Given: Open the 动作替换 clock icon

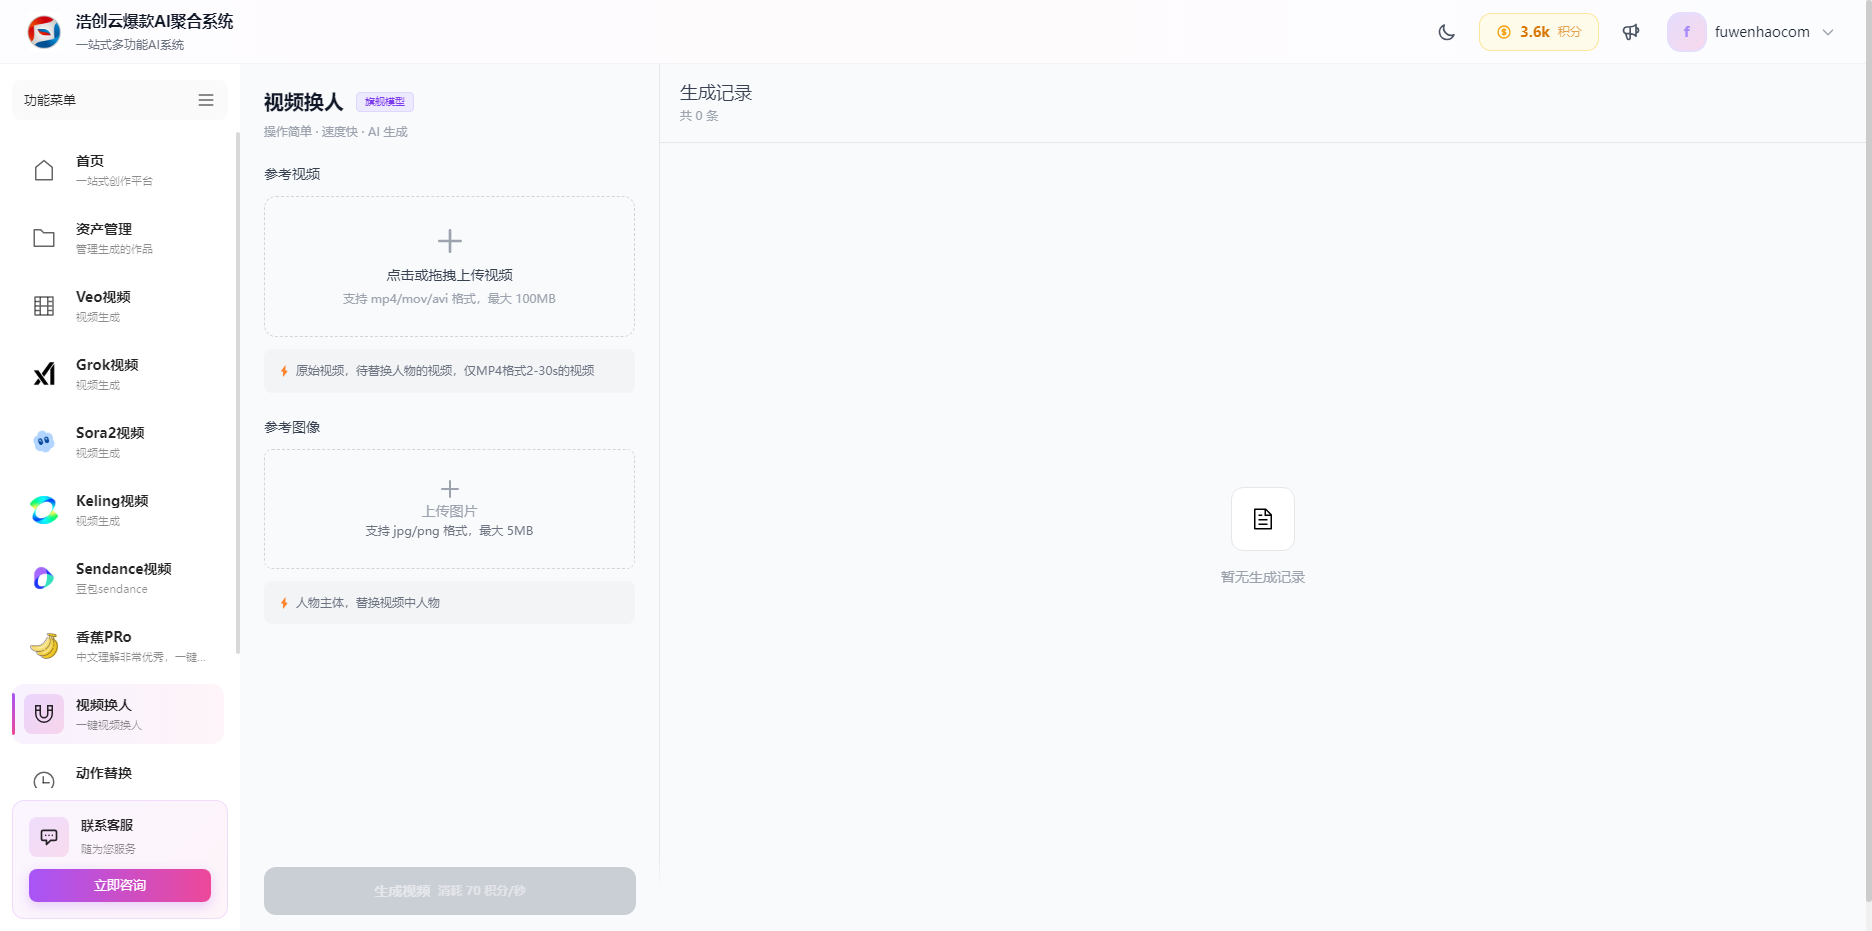Looking at the screenshot, I should click(x=44, y=780).
